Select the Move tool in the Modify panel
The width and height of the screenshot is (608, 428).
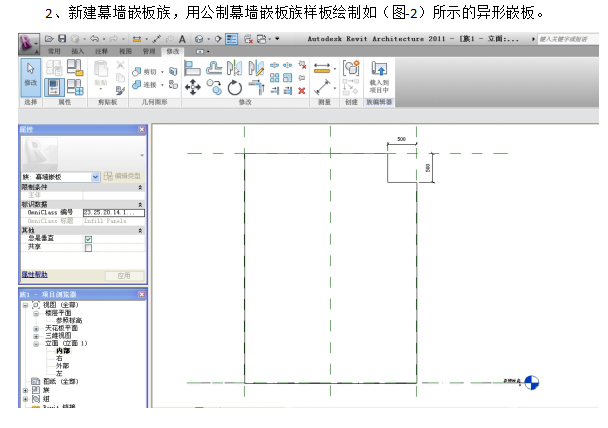click(x=194, y=87)
